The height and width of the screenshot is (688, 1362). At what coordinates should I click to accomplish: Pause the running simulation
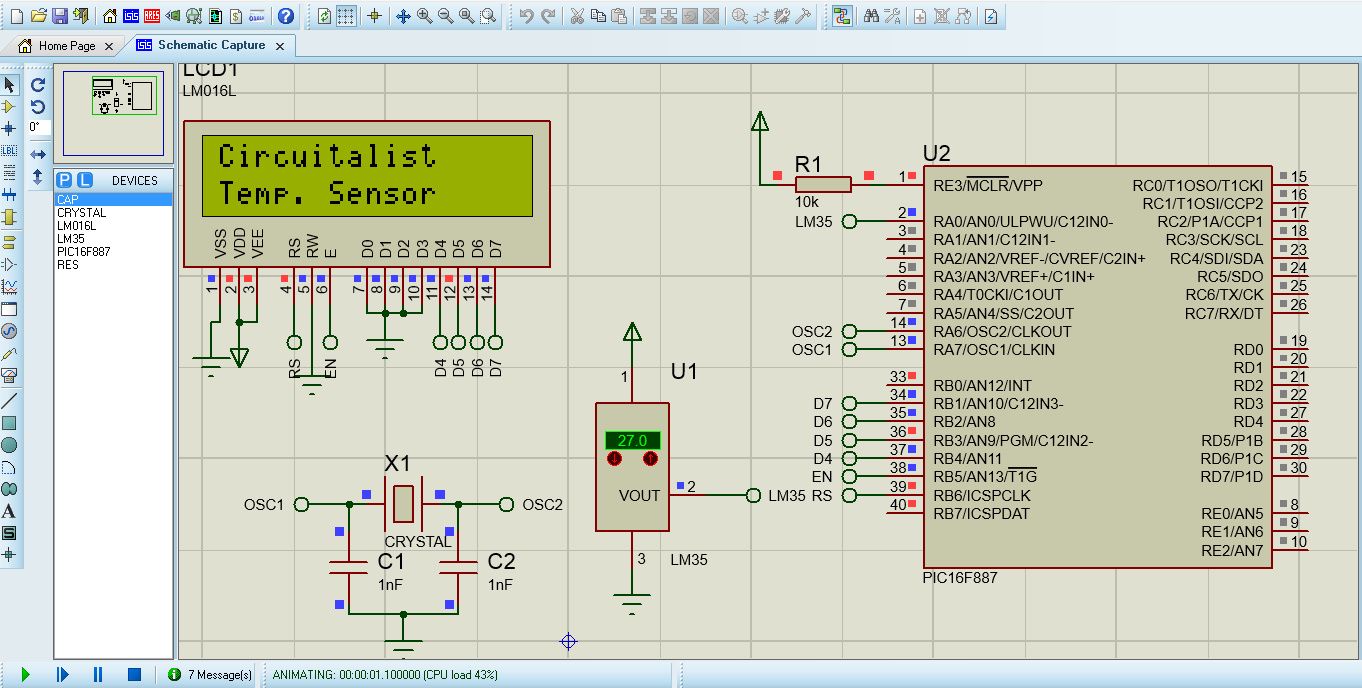[96, 675]
